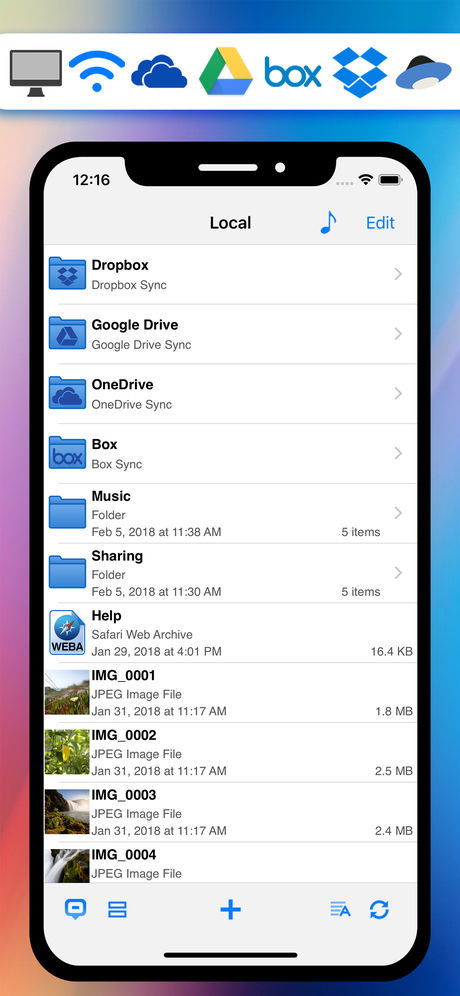Screen dimensions: 460x996
Task: Expand the Music folder chevron
Action: coord(398,513)
